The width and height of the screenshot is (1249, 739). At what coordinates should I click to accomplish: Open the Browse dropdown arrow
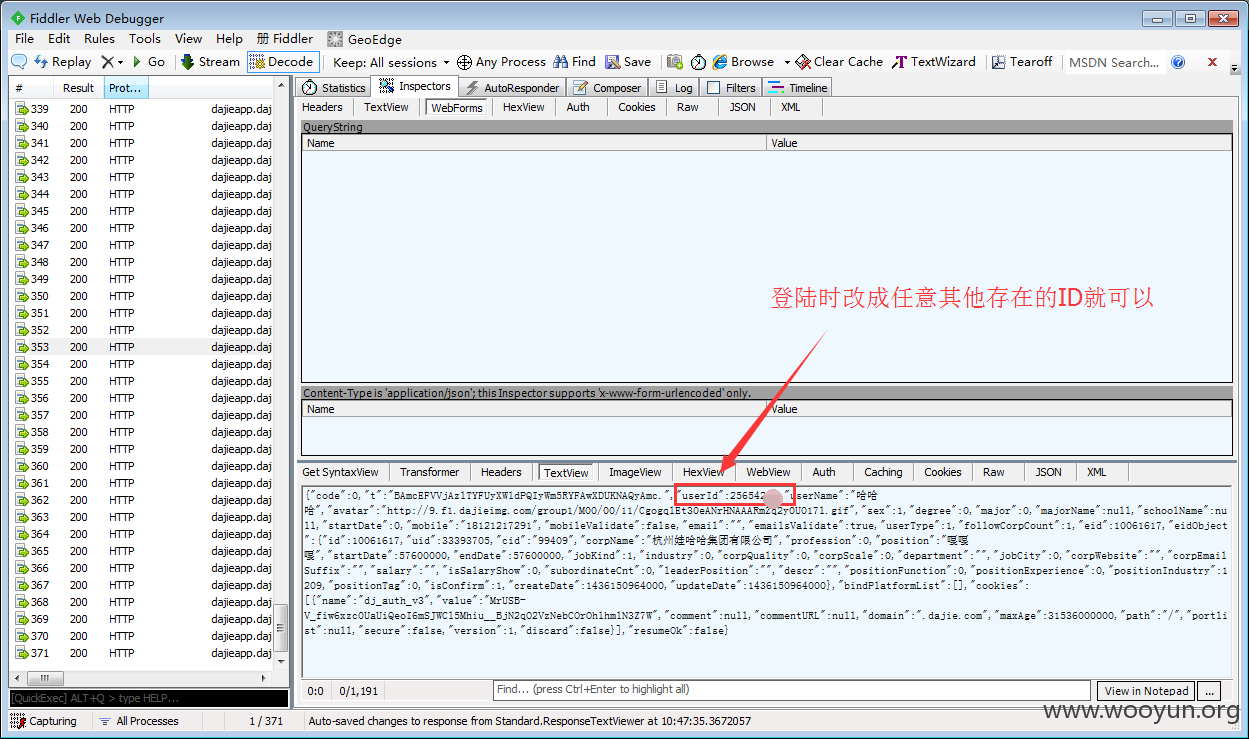(787, 62)
